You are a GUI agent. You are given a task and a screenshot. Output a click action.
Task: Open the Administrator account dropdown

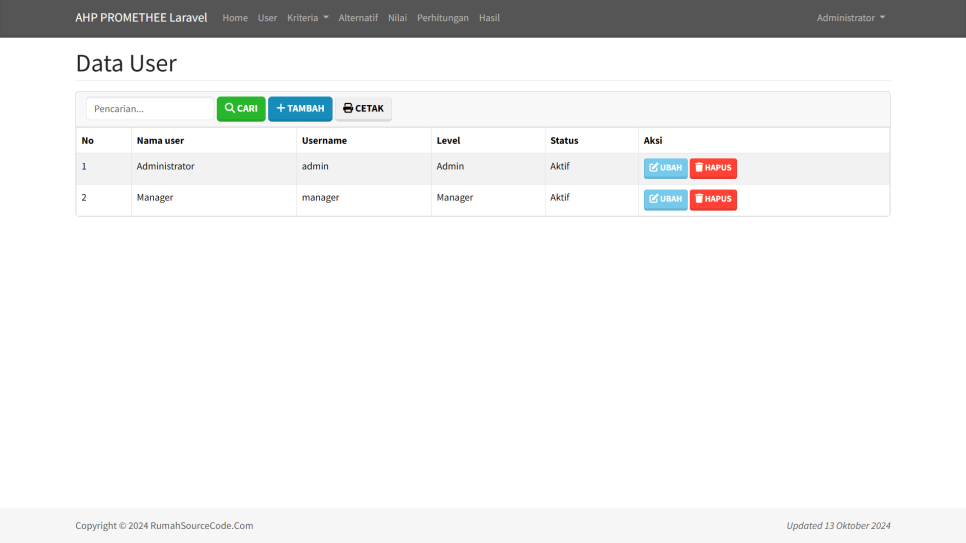click(x=851, y=18)
